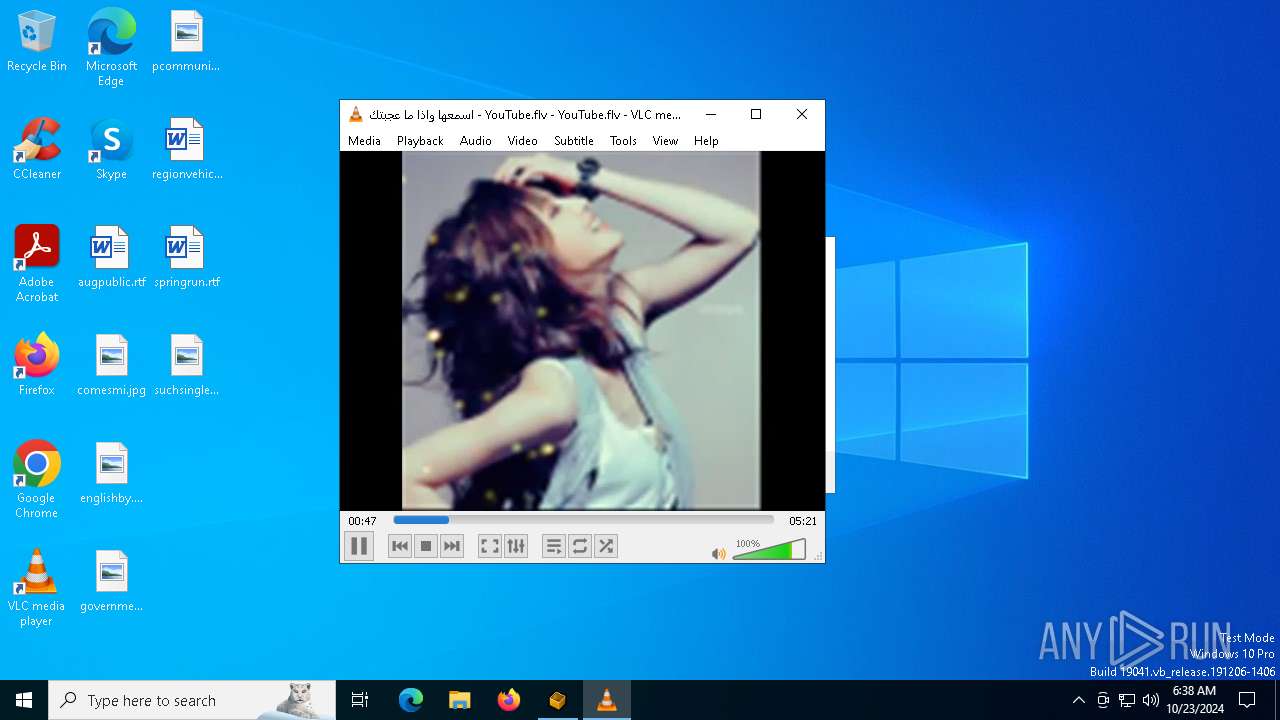The width and height of the screenshot is (1280, 720).
Task: Open File Explorer from the taskbar
Action: point(460,700)
